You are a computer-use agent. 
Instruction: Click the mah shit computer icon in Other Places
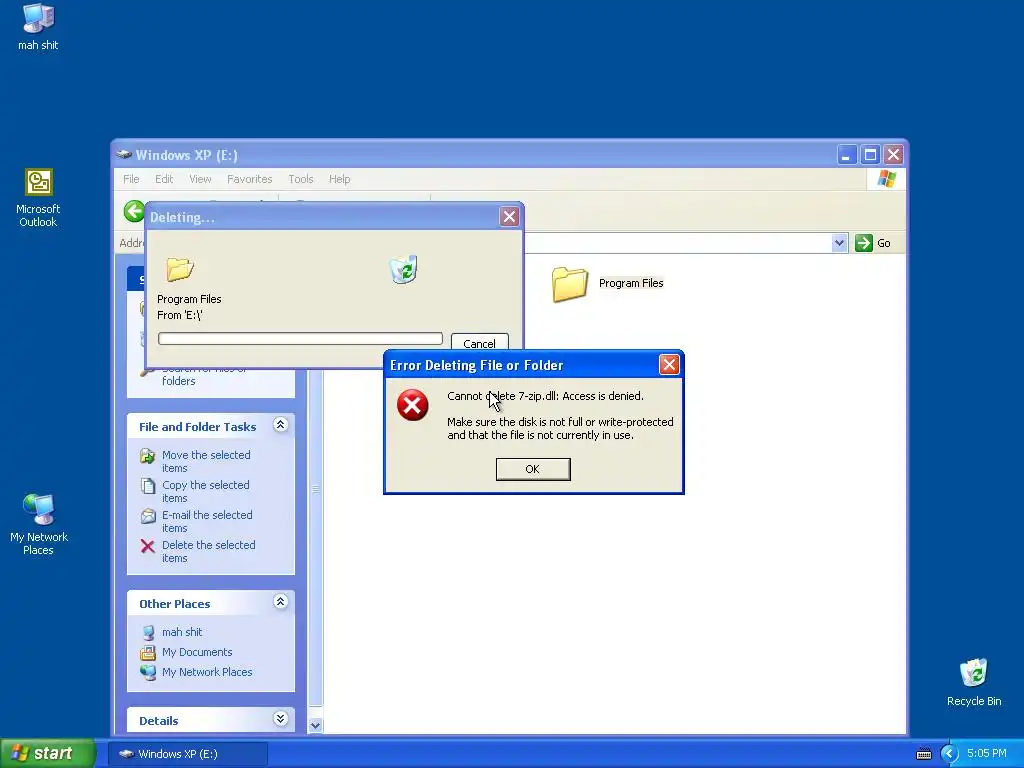148,632
